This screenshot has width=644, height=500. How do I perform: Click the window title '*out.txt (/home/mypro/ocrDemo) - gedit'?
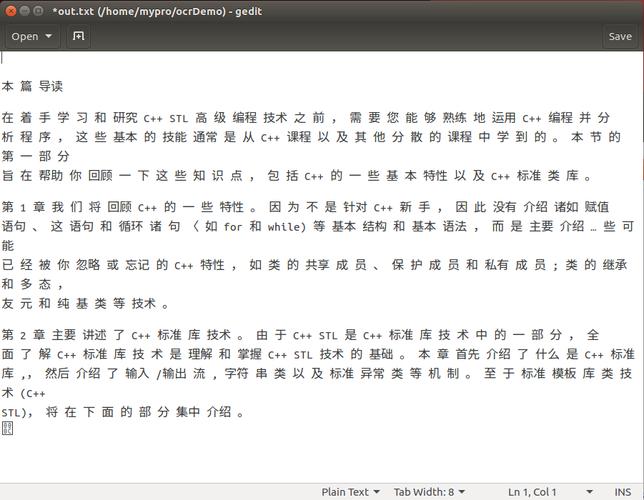click(157, 11)
